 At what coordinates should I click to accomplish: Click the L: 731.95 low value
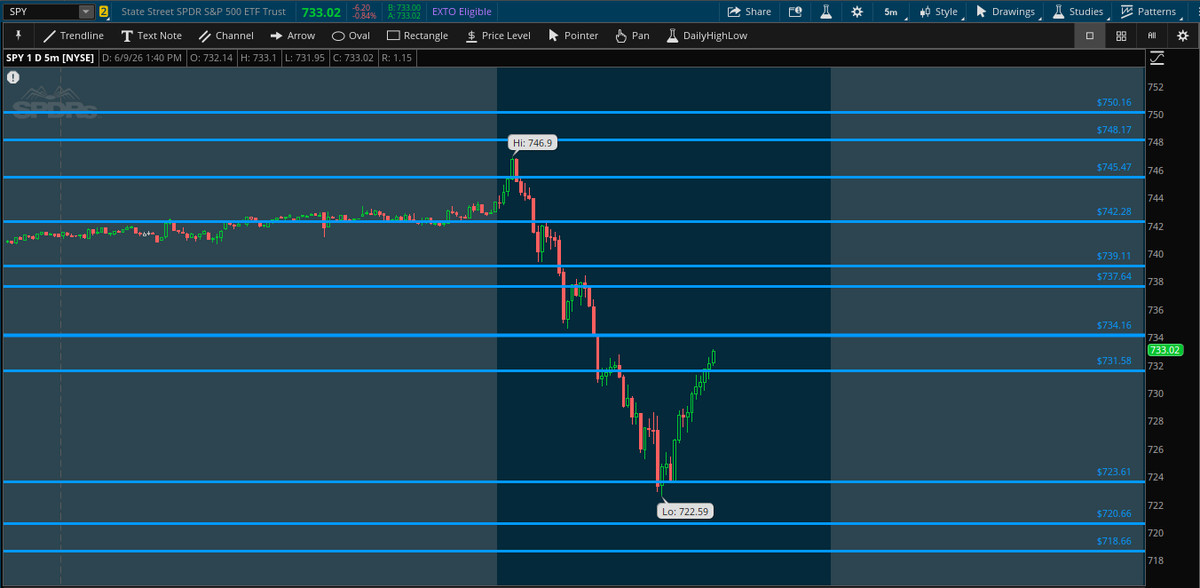(305, 58)
